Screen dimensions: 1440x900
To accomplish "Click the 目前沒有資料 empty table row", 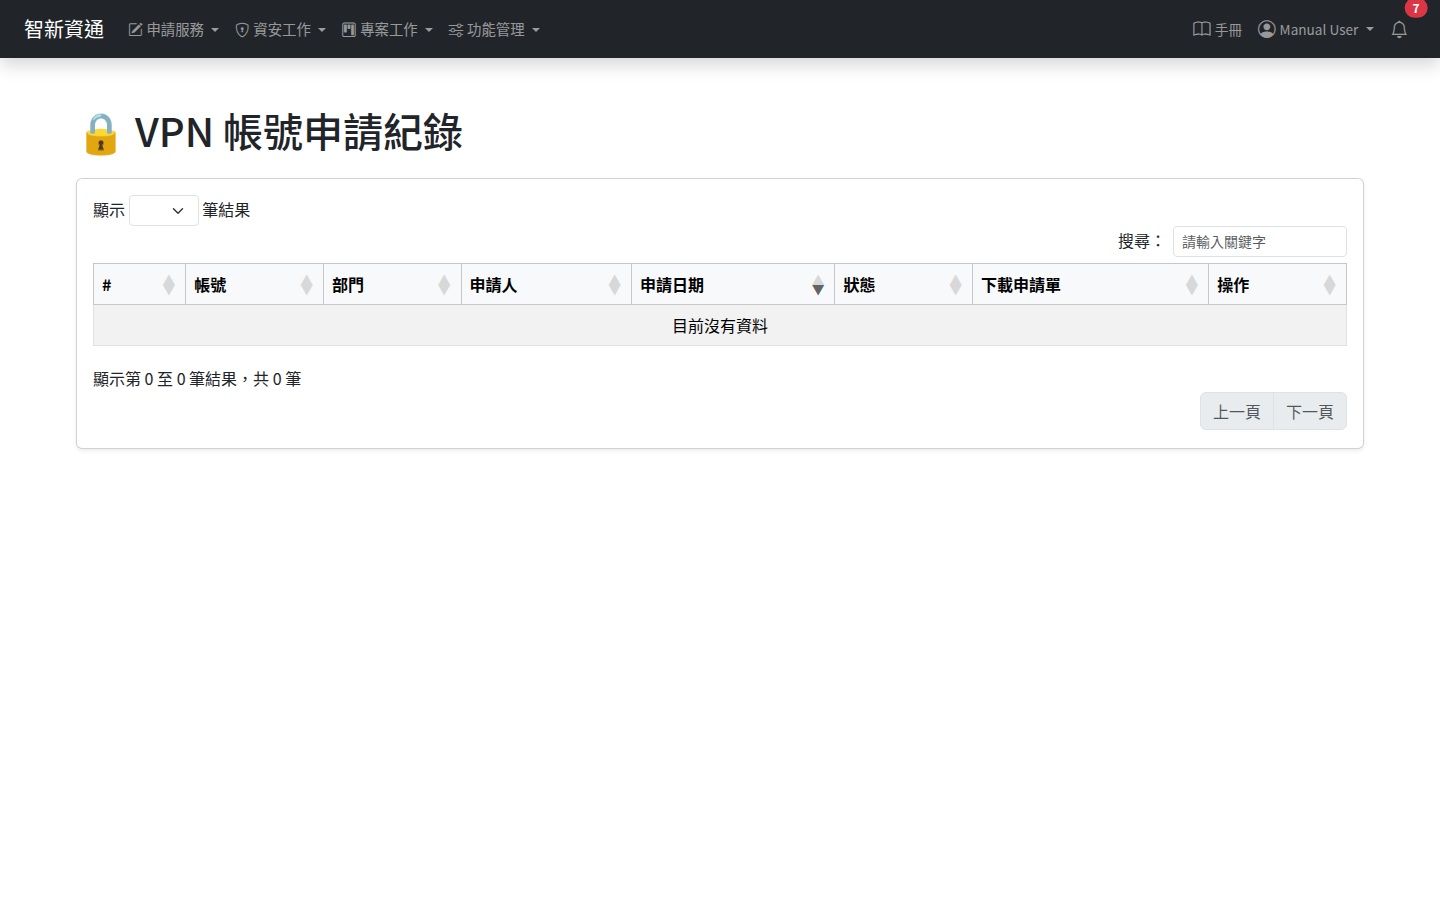I will 720,326.
